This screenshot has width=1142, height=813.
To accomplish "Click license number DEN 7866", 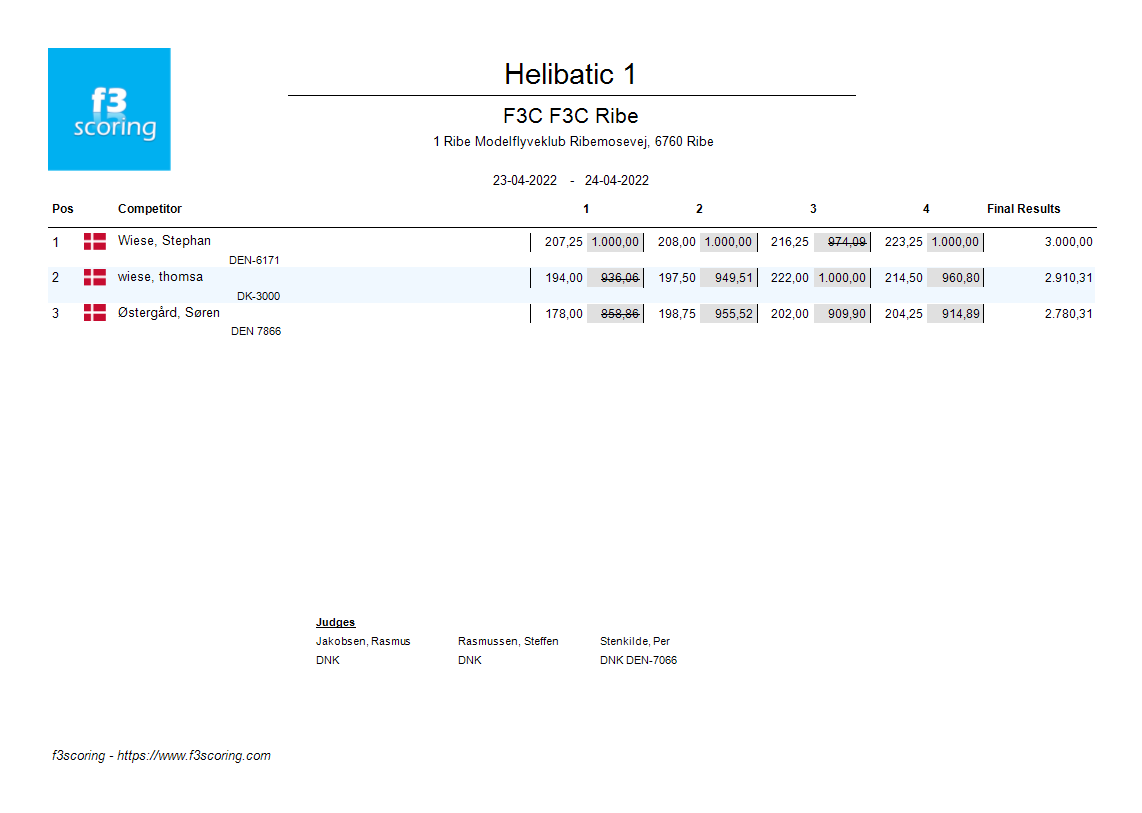I will 256,331.
